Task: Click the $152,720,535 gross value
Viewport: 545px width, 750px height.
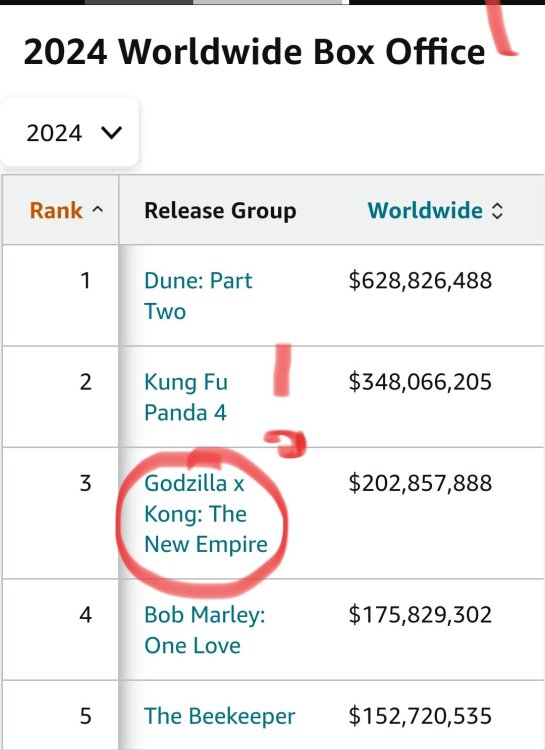Action: pyautogui.click(x=420, y=716)
